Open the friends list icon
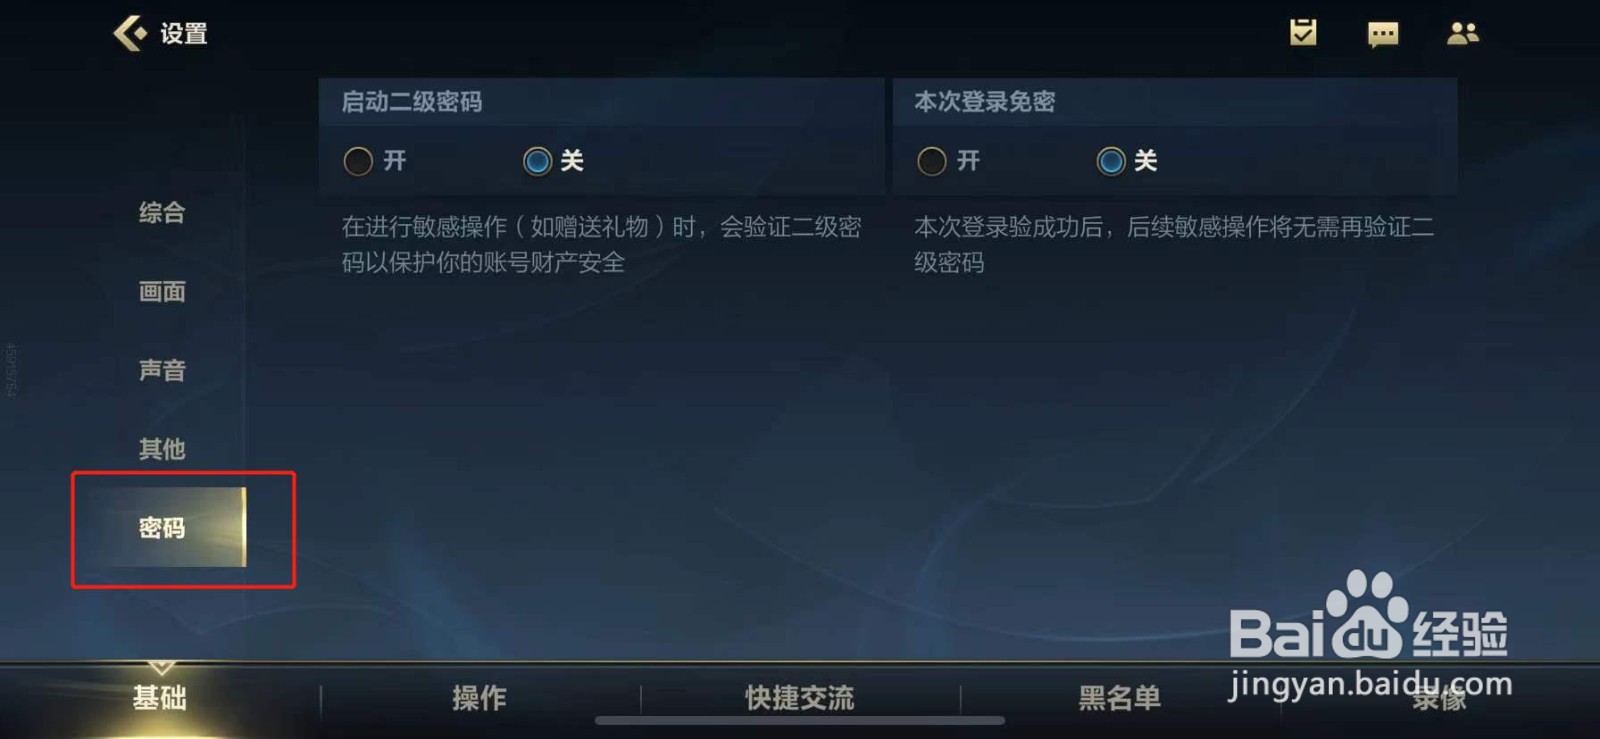This screenshot has height=739, width=1600. pyautogui.click(x=1463, y=34)
